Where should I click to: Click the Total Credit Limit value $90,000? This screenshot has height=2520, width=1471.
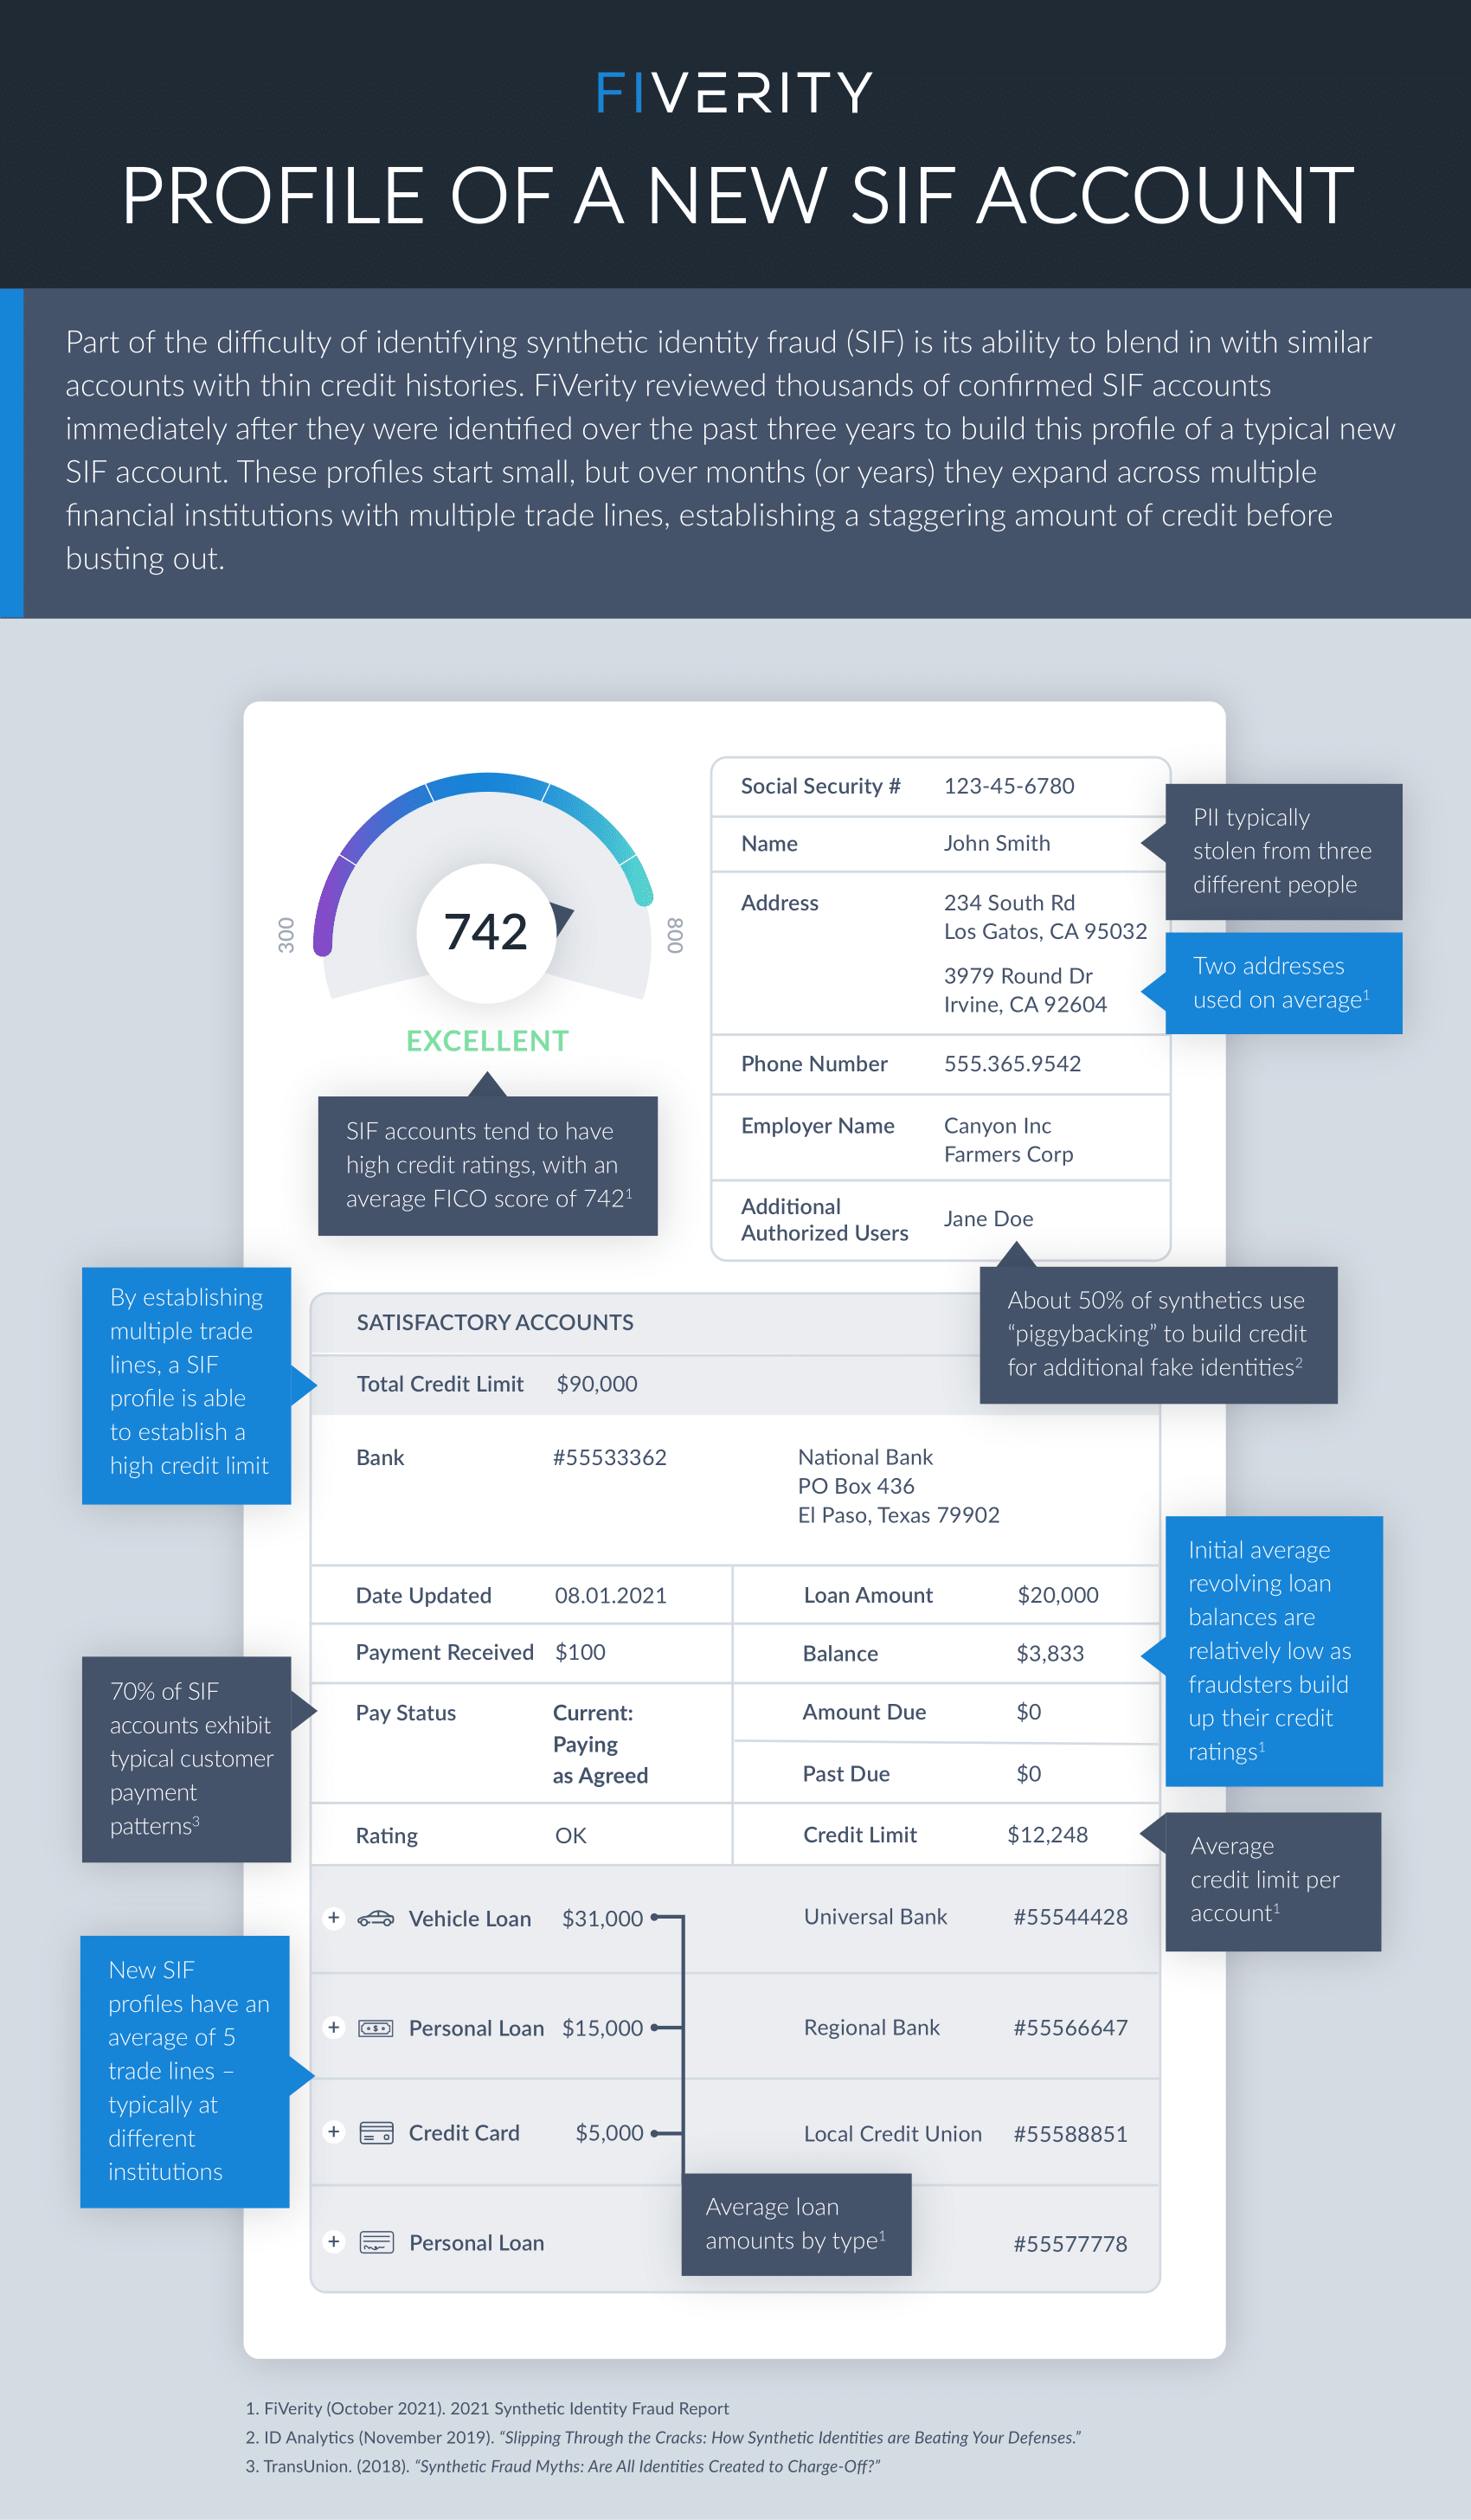coord(597,1384)
